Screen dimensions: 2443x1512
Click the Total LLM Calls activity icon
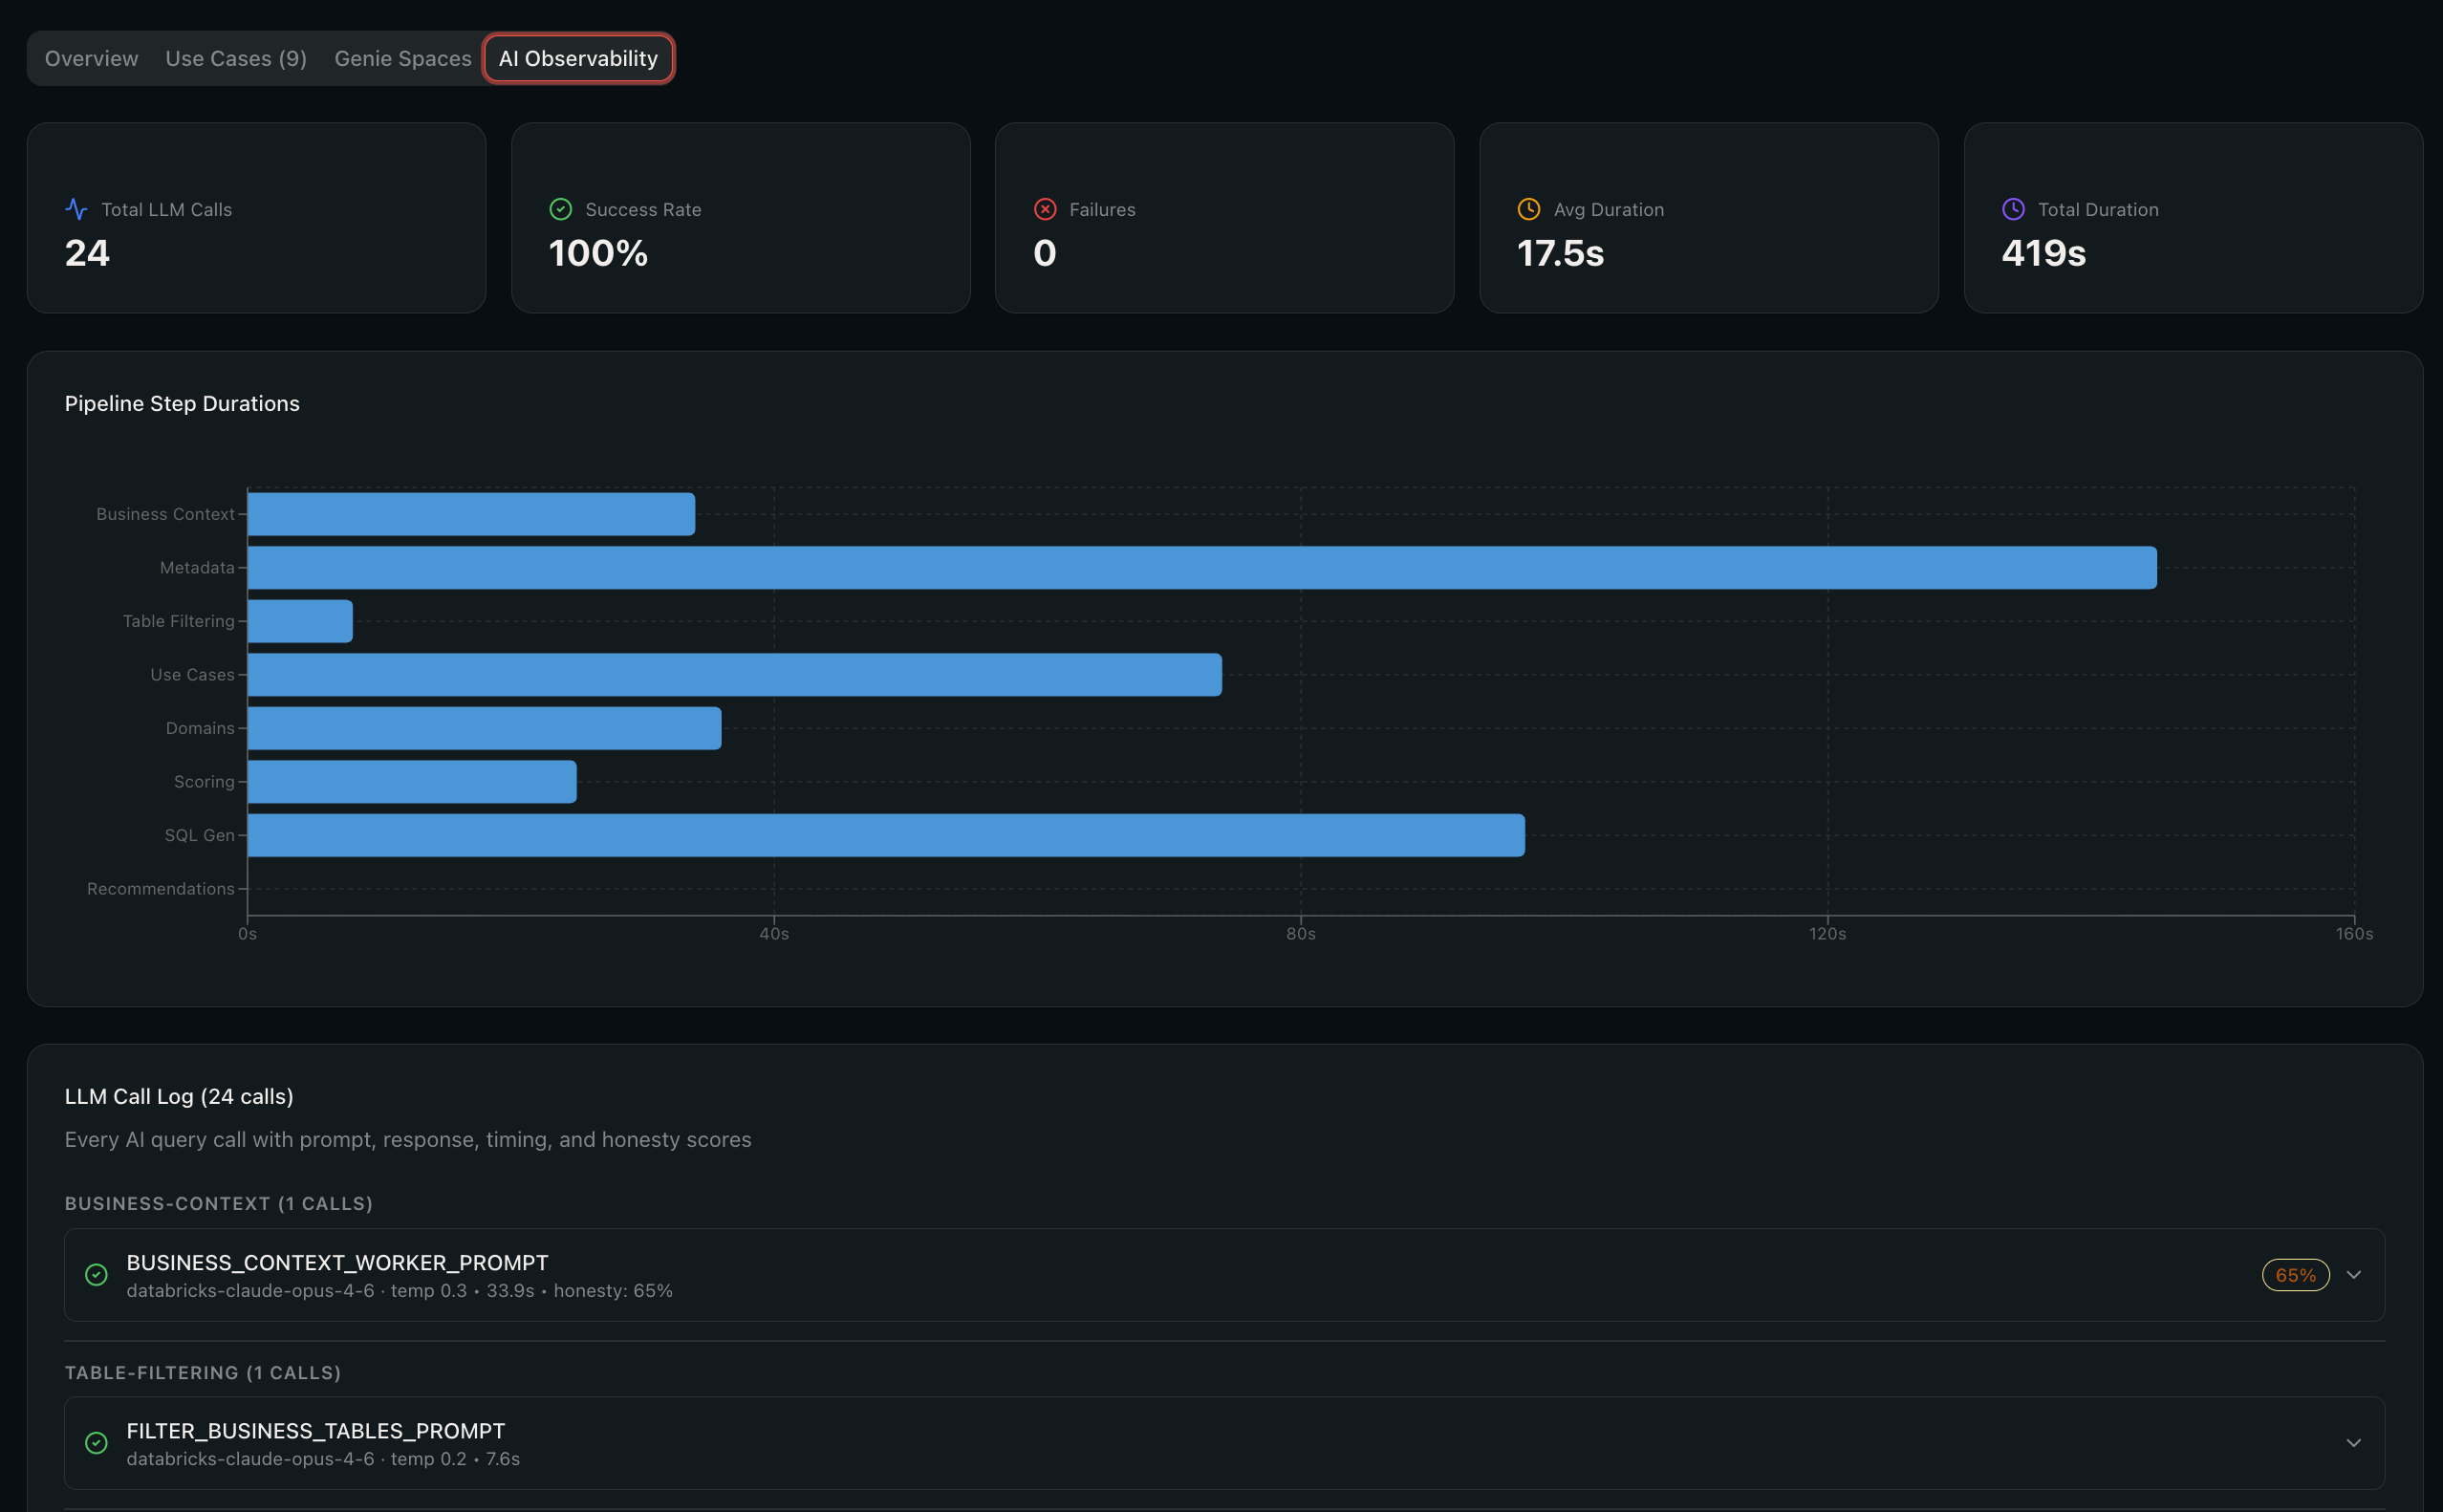point(76,209)
